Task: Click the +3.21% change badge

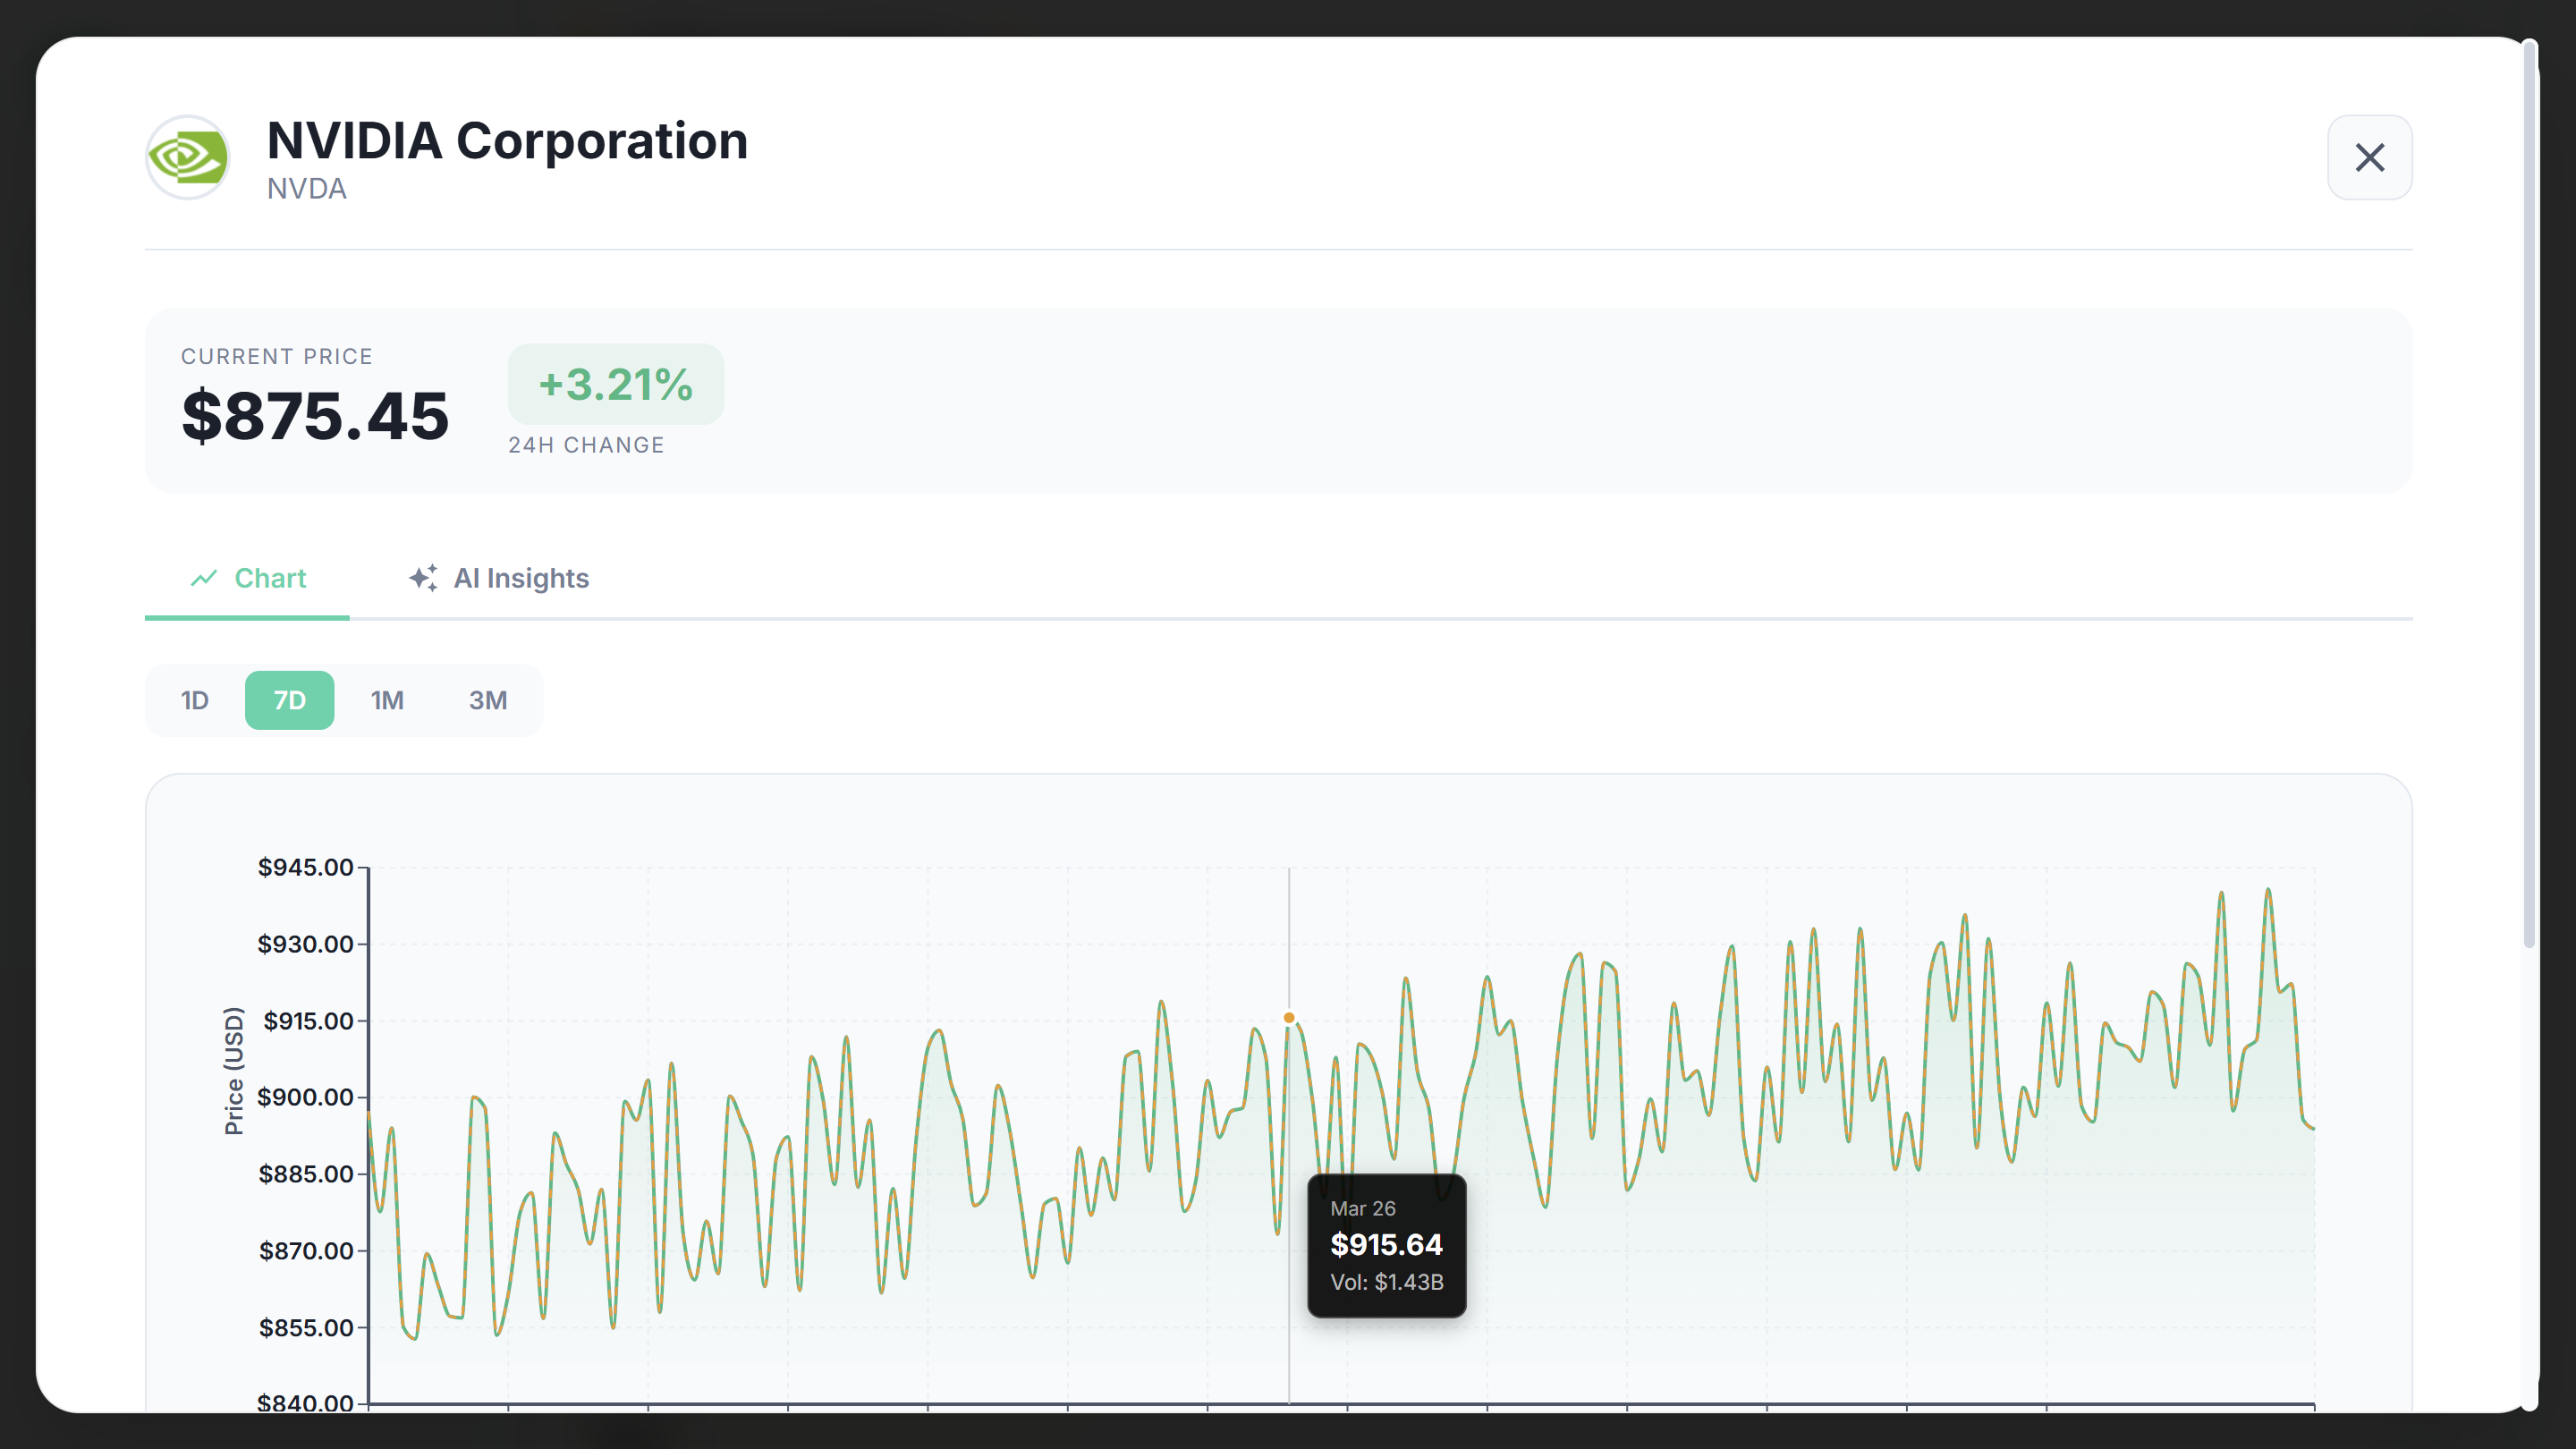Action: tap(615, 385)
